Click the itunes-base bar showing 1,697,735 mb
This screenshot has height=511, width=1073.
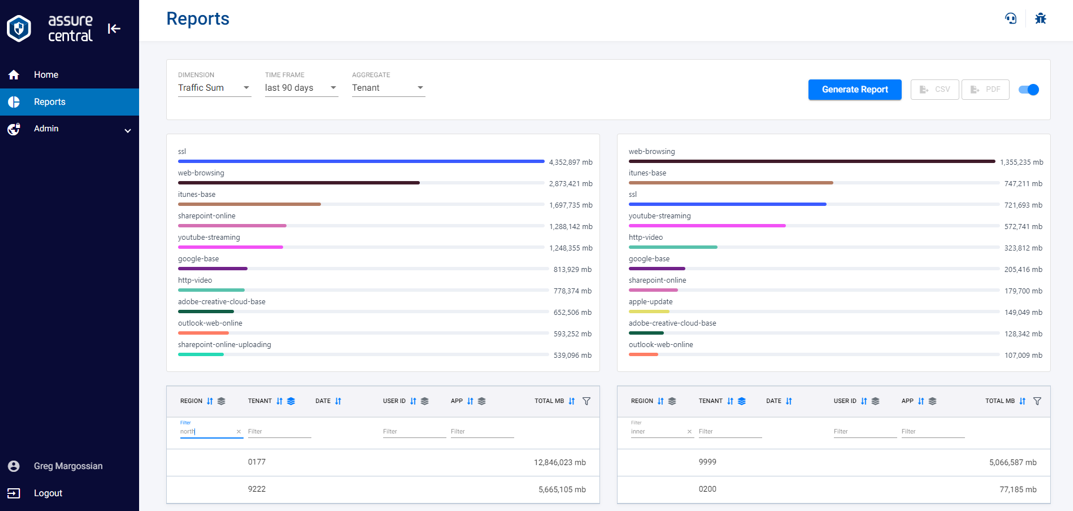pos(249,204)
